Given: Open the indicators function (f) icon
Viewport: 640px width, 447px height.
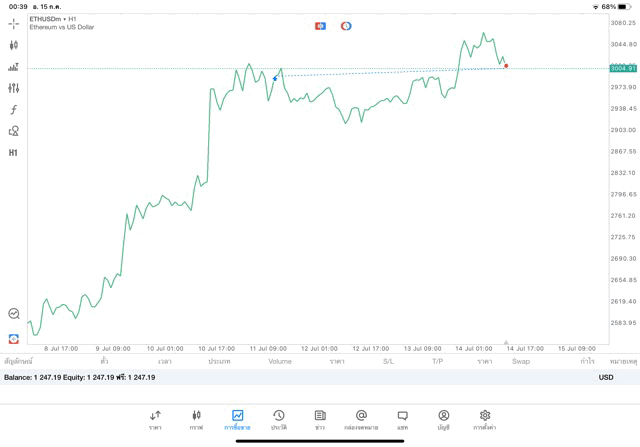Looking at the screenshot, I should pos(14,110).
